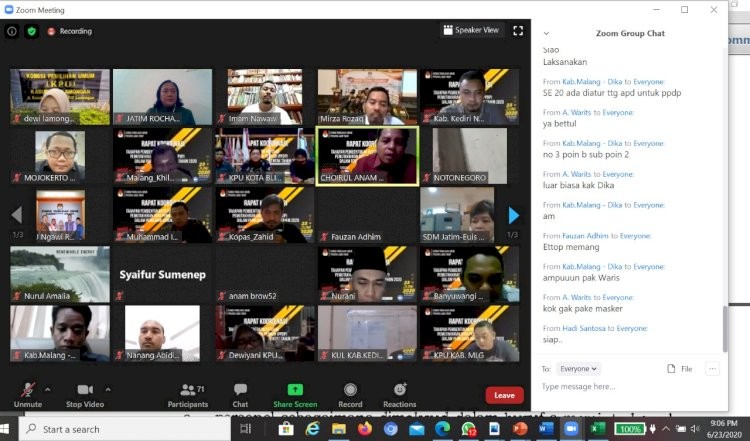
Task: Show meeting information icon
Action: tap(12, 31)
